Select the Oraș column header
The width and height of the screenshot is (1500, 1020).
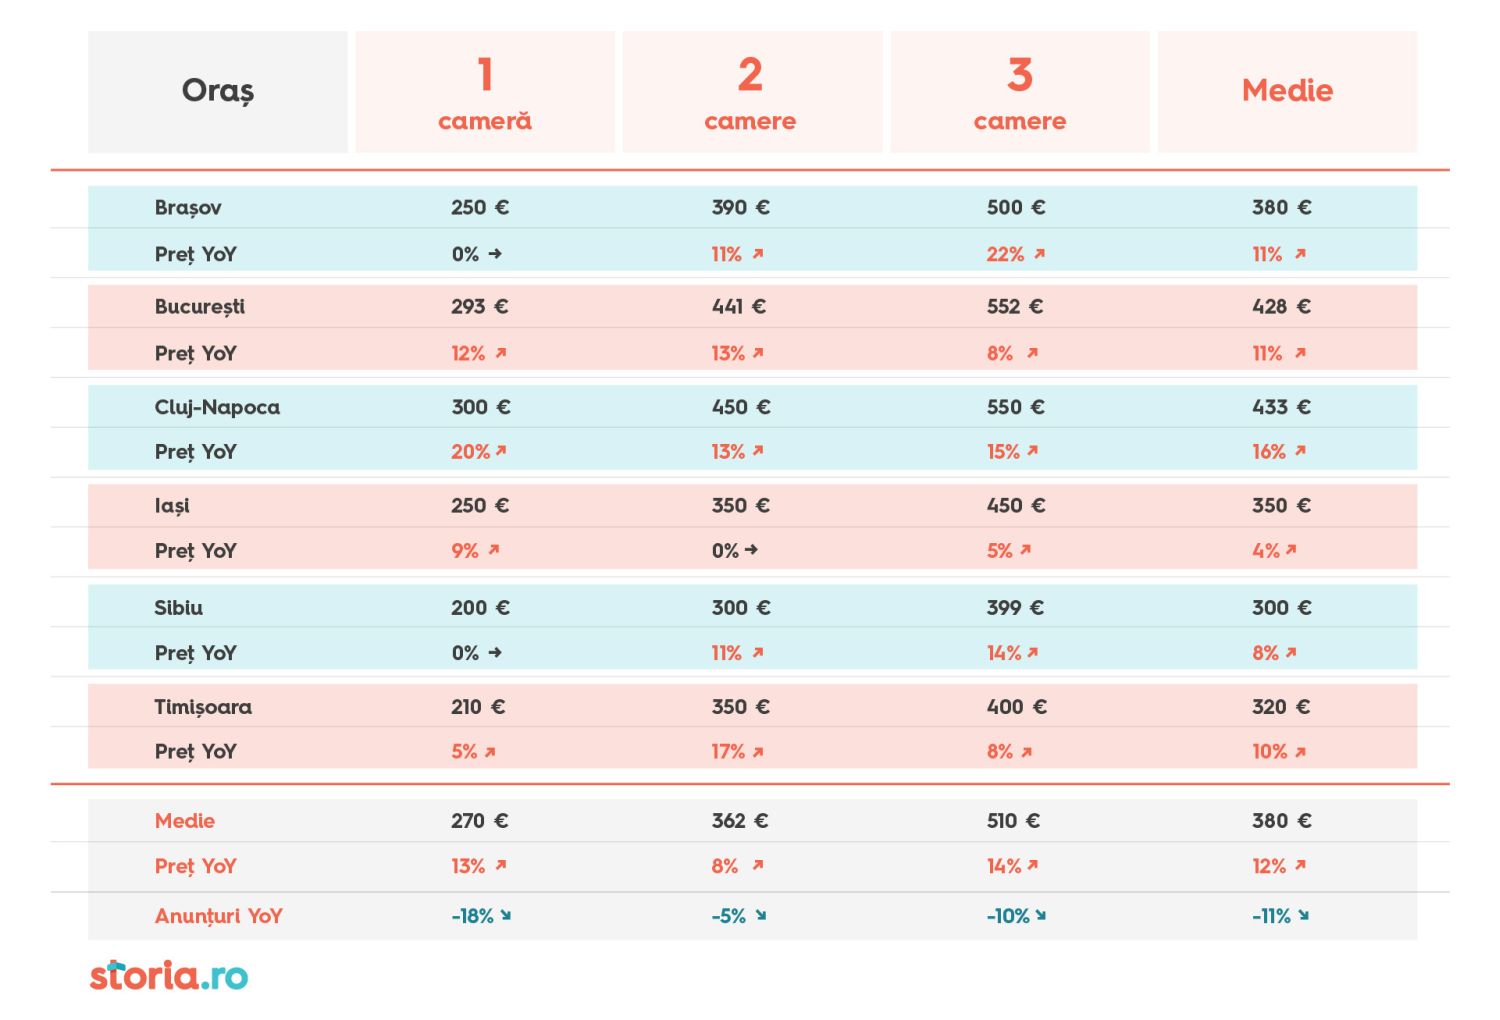point(218,92)
